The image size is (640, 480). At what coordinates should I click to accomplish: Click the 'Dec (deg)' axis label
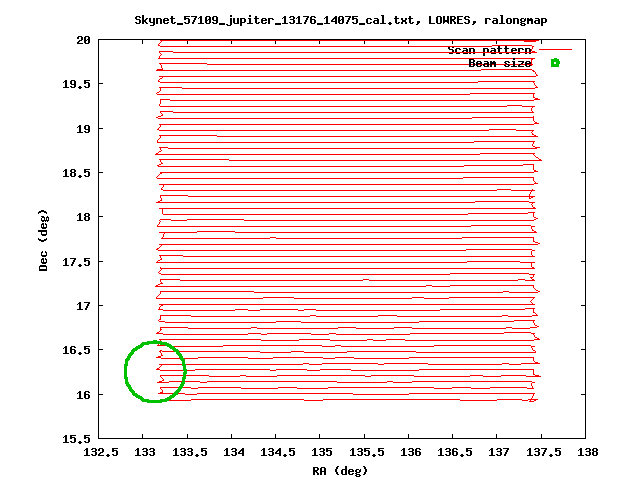(43, 240)
